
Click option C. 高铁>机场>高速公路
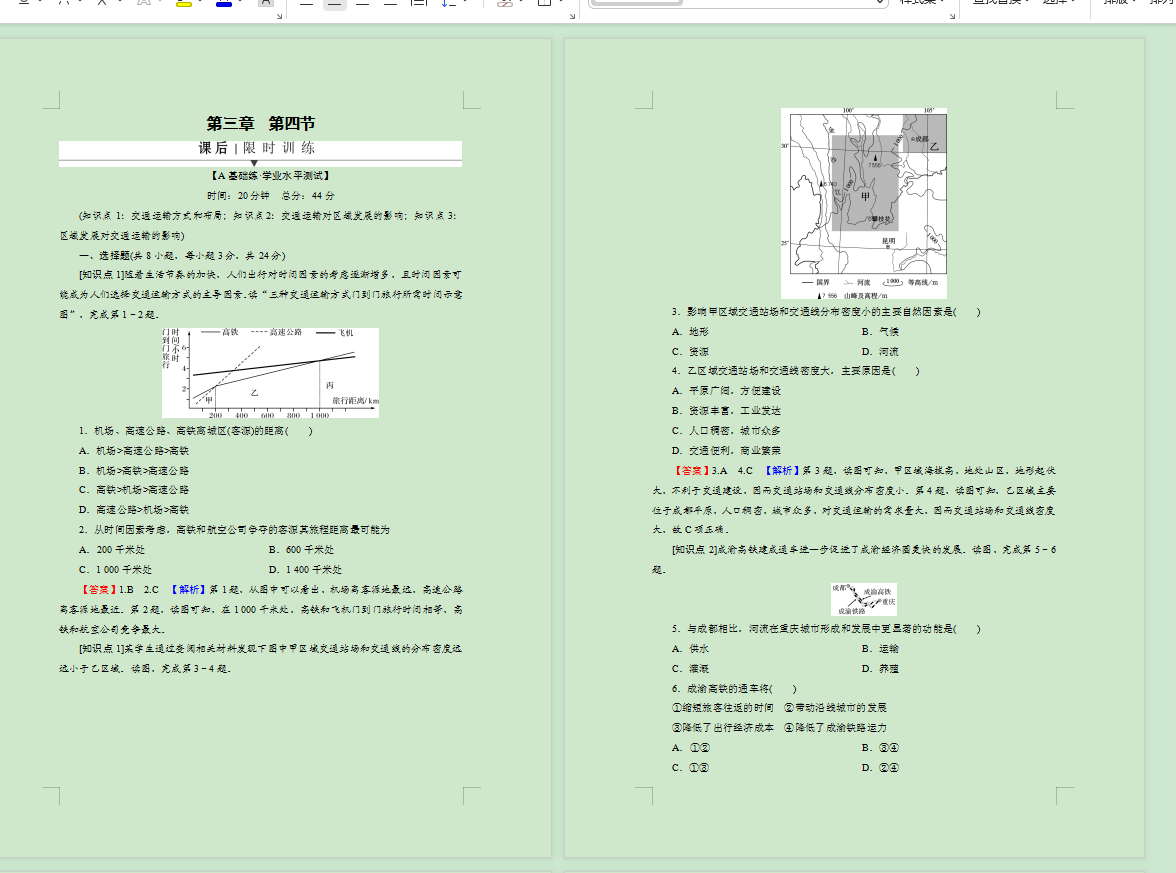(134, 490)
